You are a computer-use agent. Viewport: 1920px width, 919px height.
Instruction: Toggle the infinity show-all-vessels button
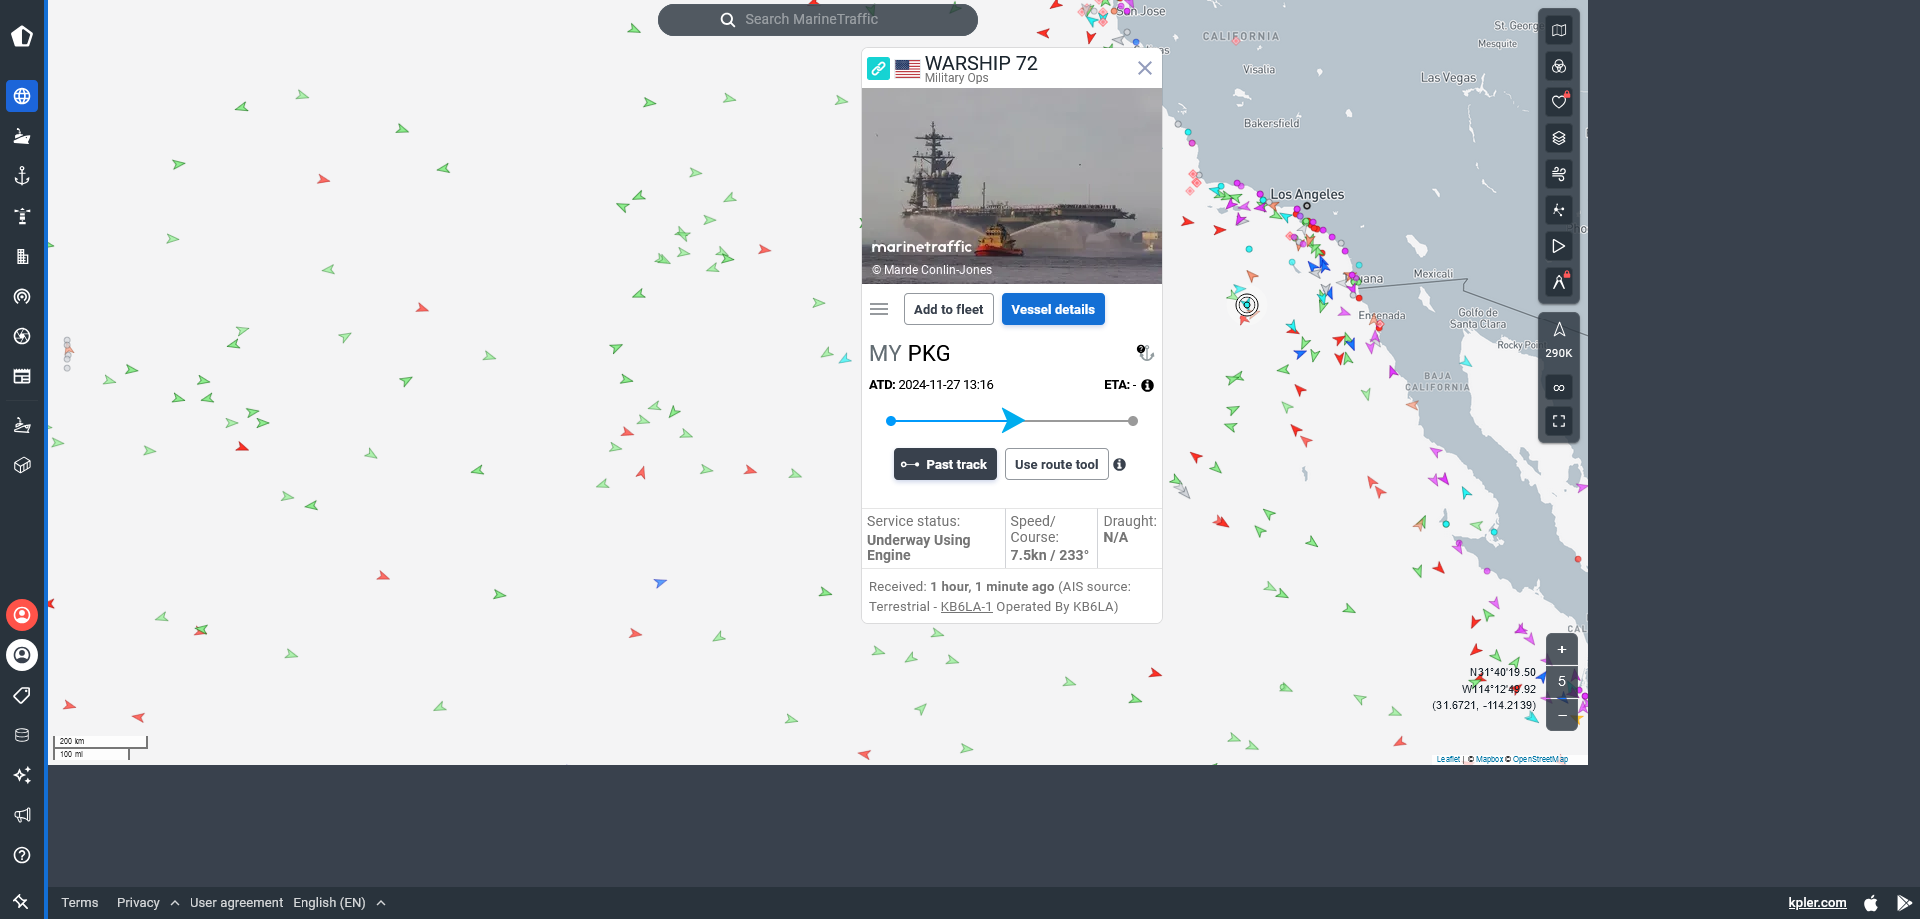pos(1559,387)
